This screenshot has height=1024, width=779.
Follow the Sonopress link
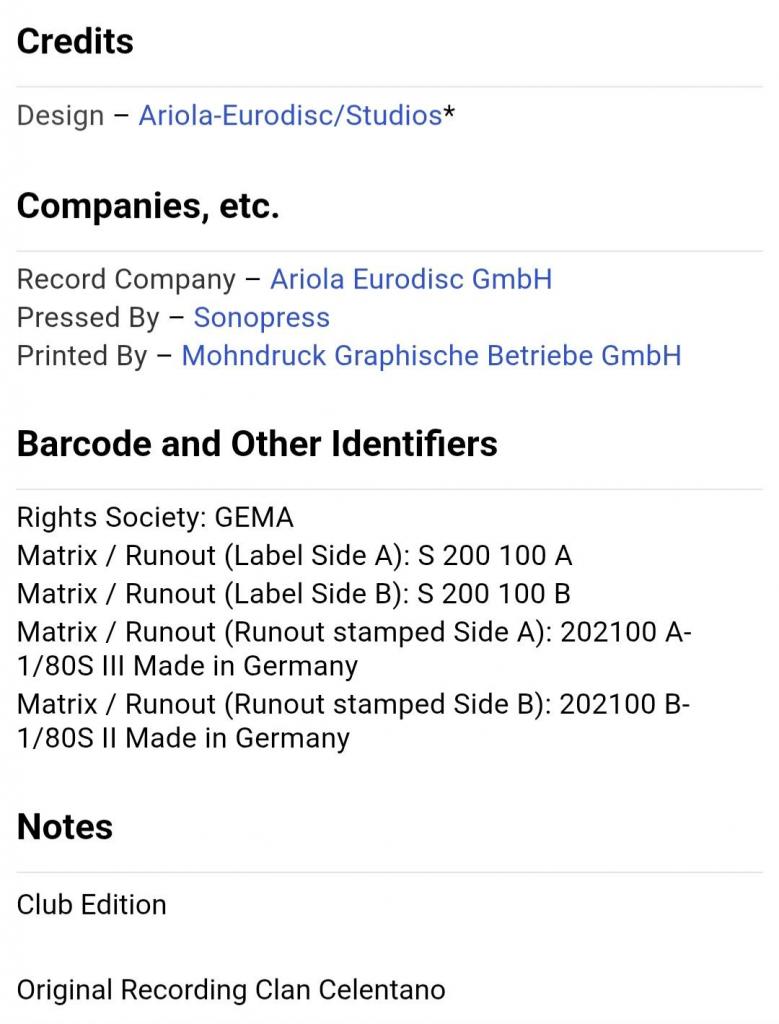(262, 317)
